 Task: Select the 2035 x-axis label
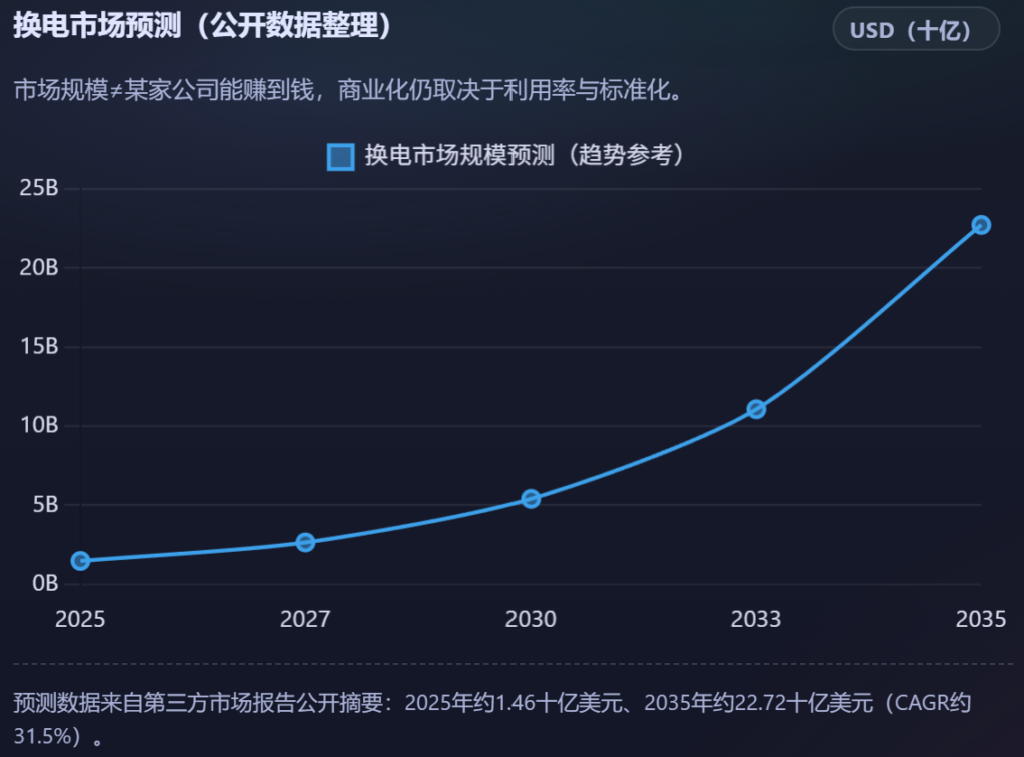point(980,620)
